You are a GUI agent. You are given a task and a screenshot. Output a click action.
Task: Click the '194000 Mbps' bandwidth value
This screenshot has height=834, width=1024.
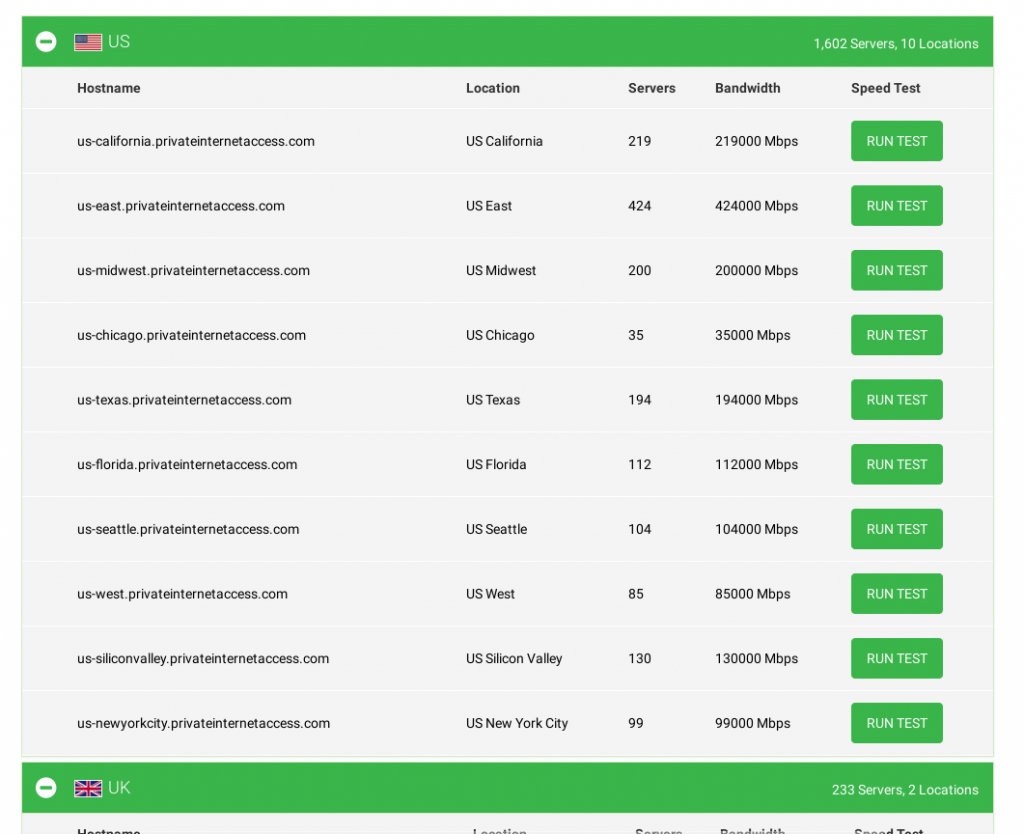pos(756,400)
